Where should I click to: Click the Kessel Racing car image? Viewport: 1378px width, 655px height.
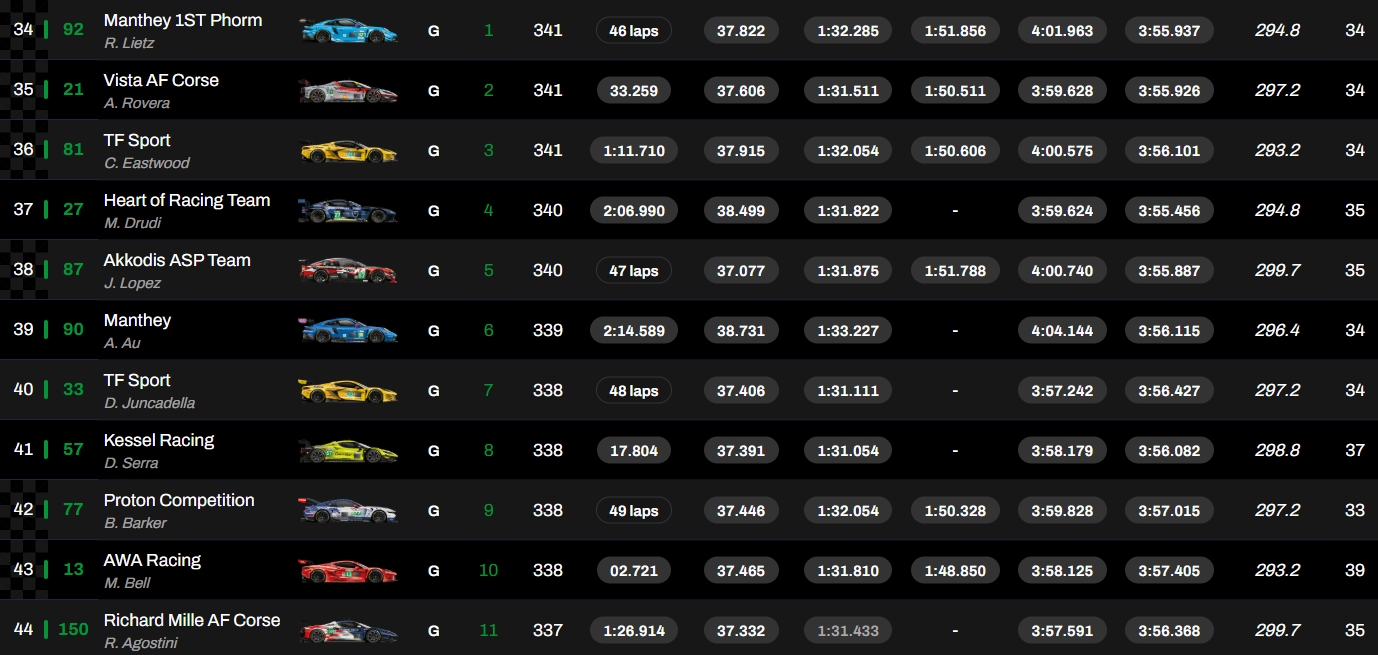click(348, 451)
